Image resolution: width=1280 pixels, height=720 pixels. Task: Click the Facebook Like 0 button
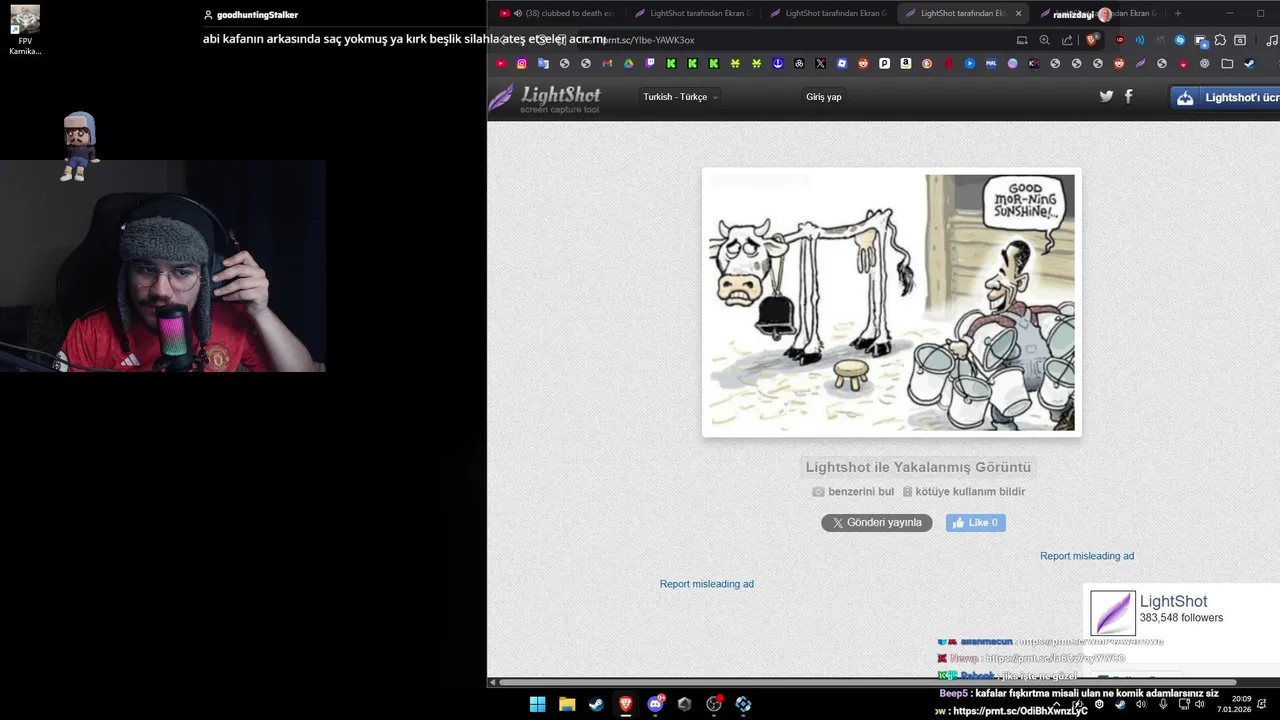(x=976, y=522)
